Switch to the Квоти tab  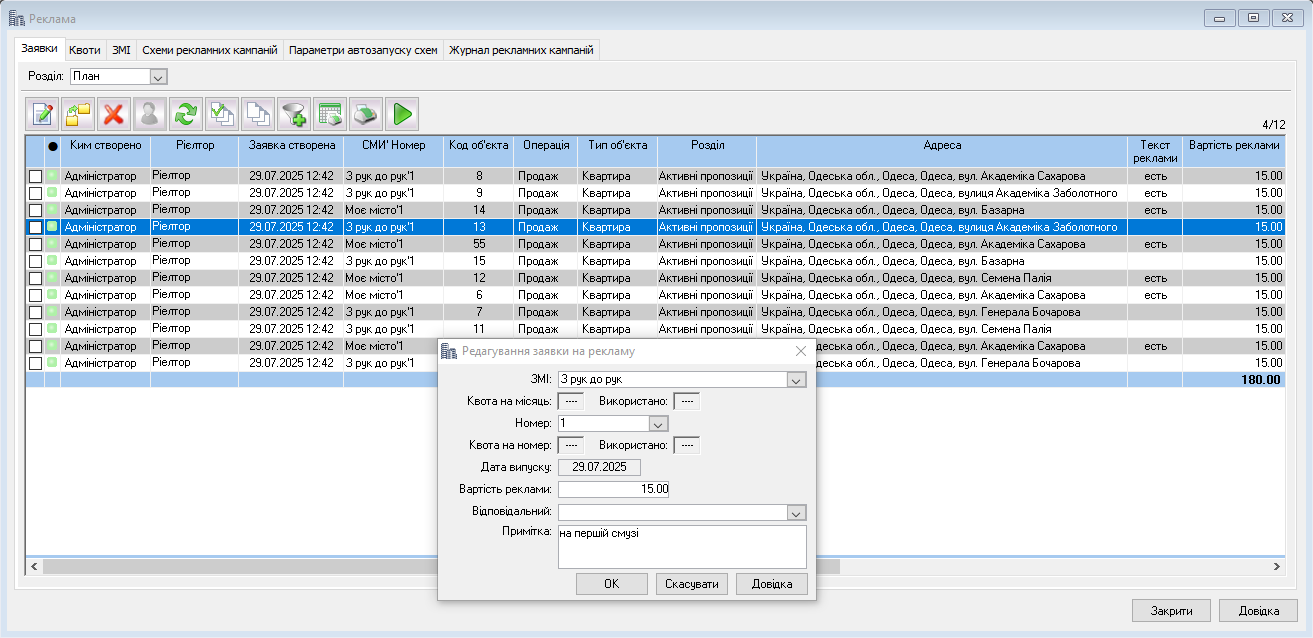pos(85,49)
